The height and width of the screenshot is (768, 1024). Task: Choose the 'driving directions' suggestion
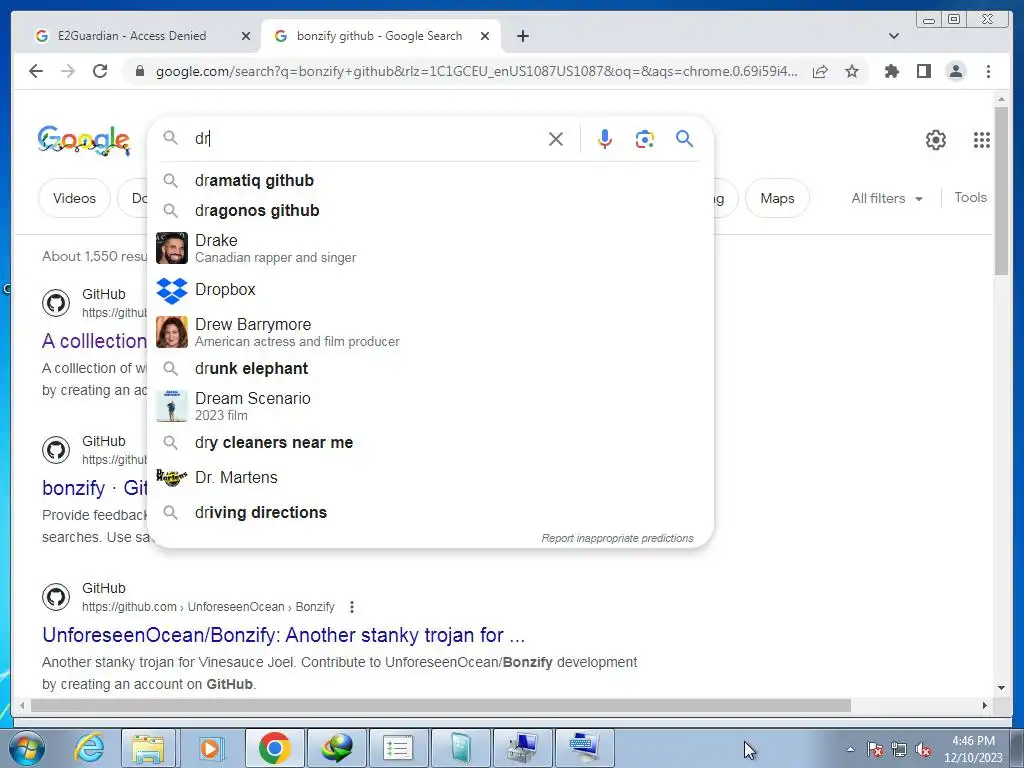pyautogui.click(x=430, y=512)
